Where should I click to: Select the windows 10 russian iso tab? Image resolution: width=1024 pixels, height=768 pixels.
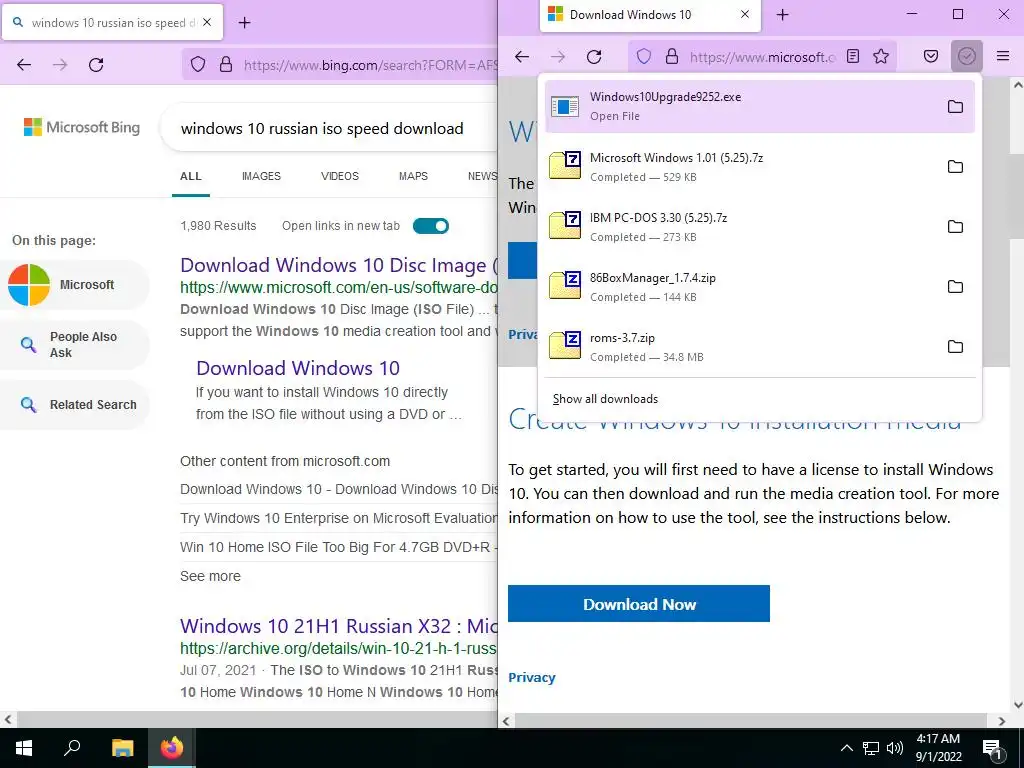tap(113, 22)
